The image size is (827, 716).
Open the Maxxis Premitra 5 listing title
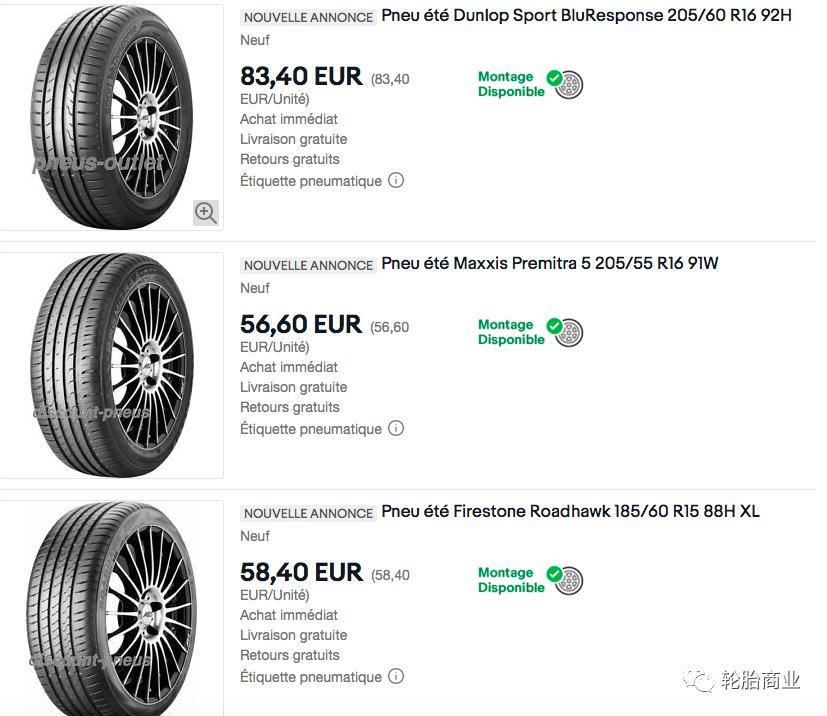click(x=549, y=264)
